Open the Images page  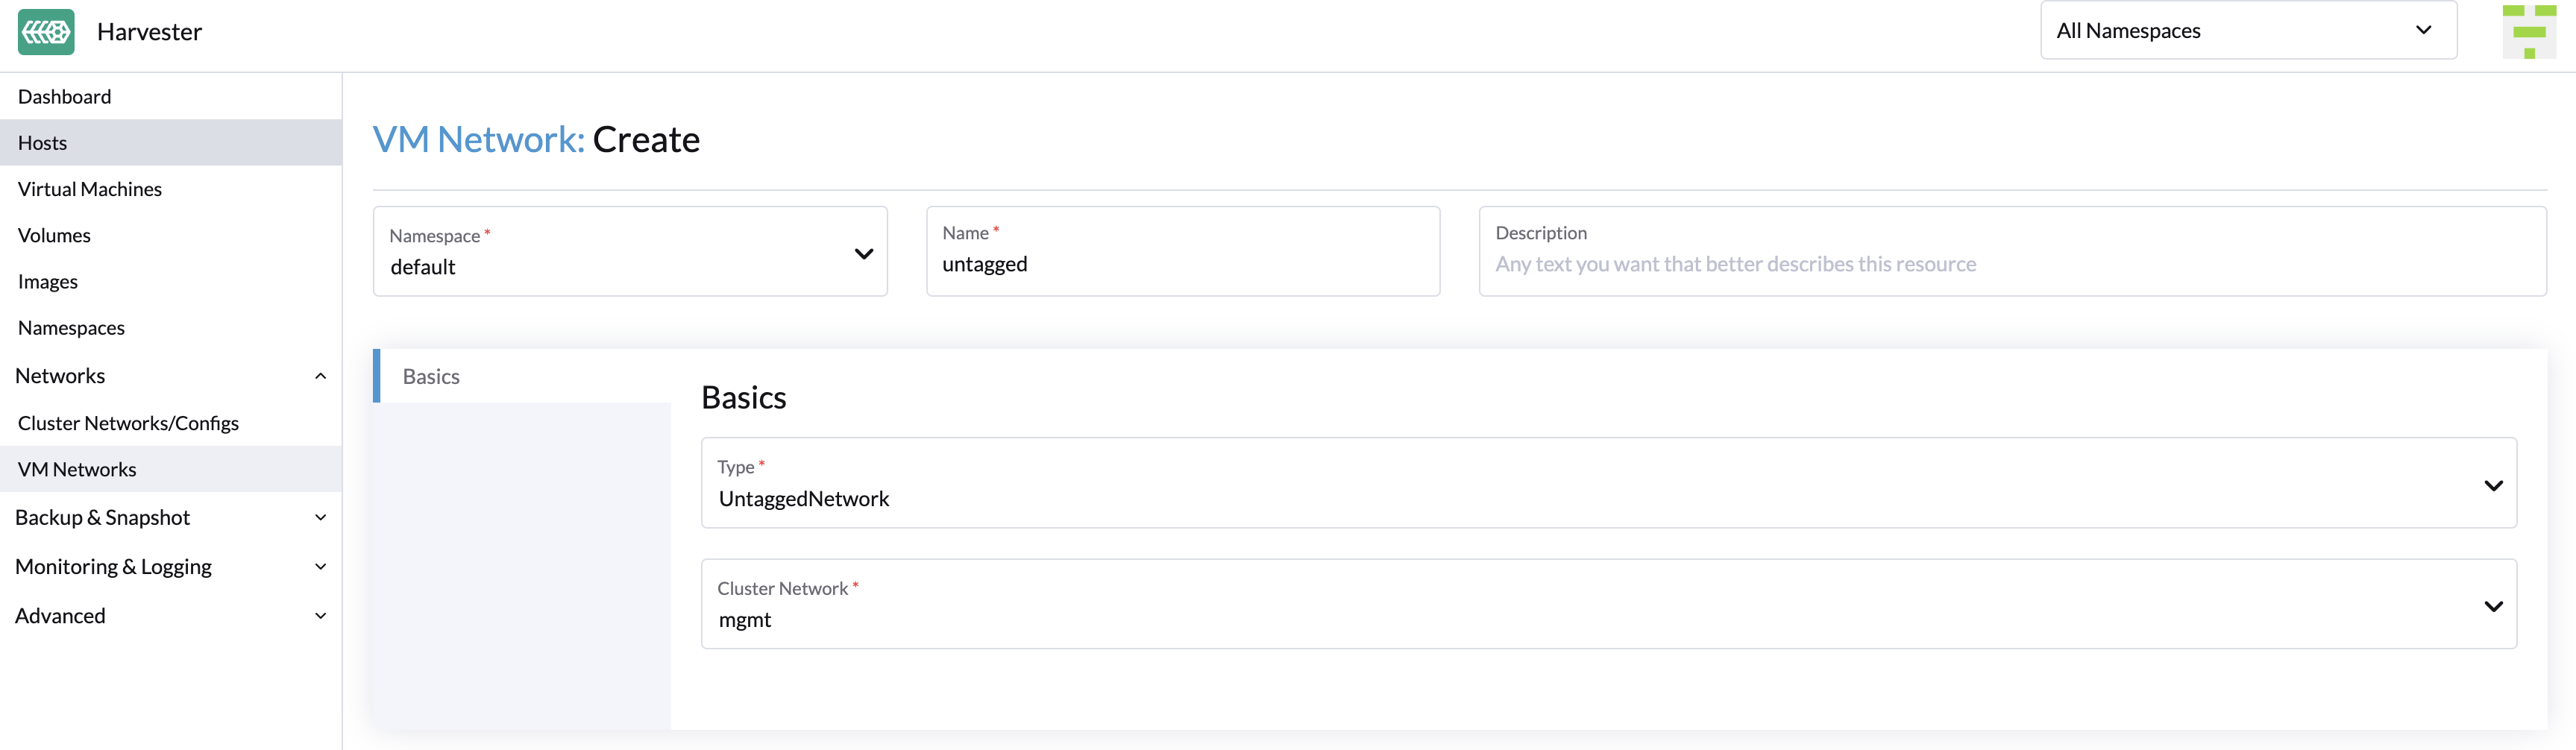(x=47, y=281)
